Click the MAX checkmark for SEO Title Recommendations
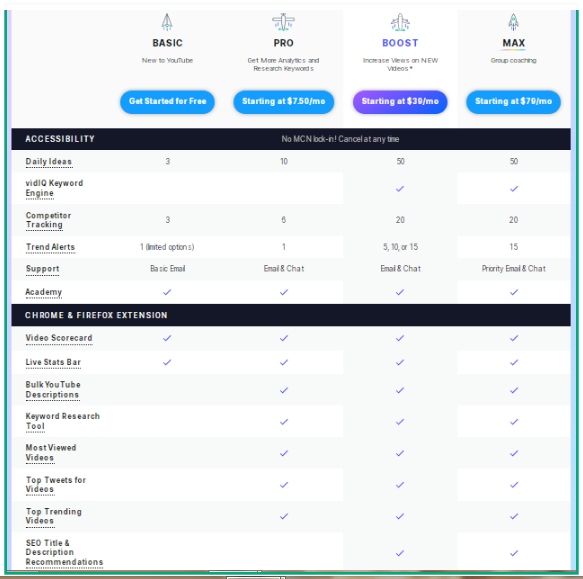 tap(514, 553)
